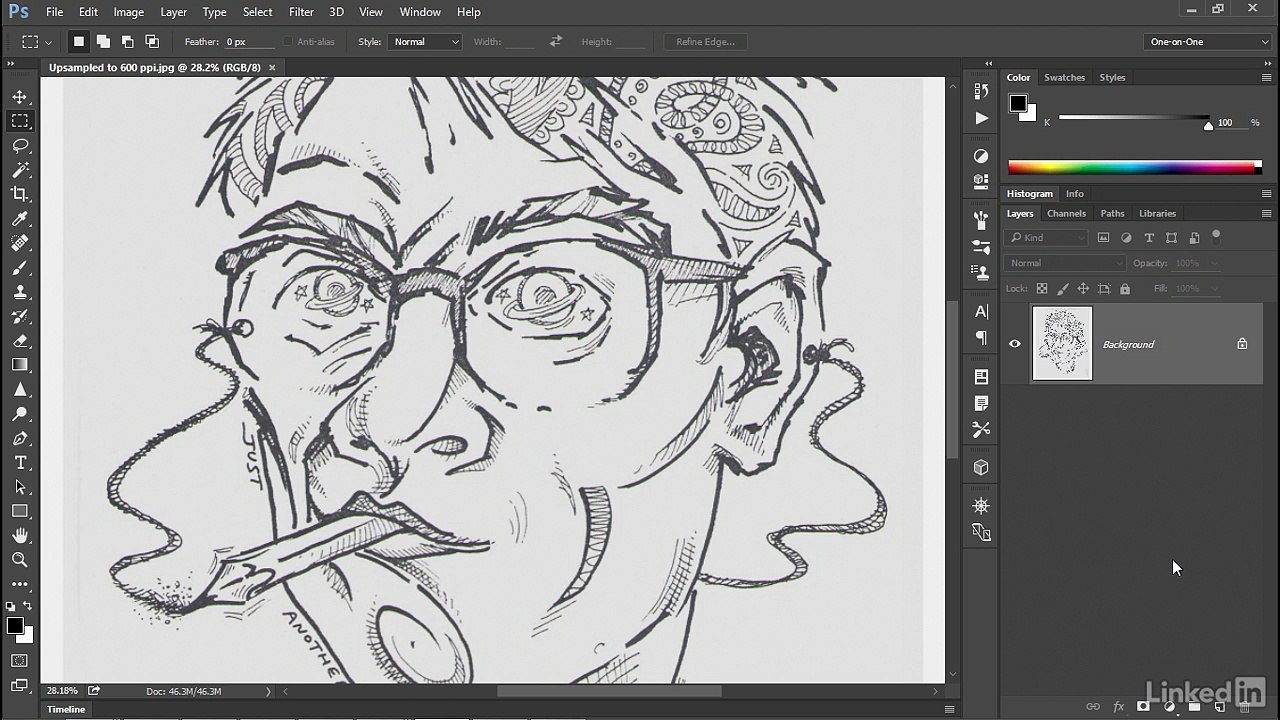The height and width of the screenshot is (720, 1280).
Task: Open the Select menu
Action: click(x=257, y=12)
